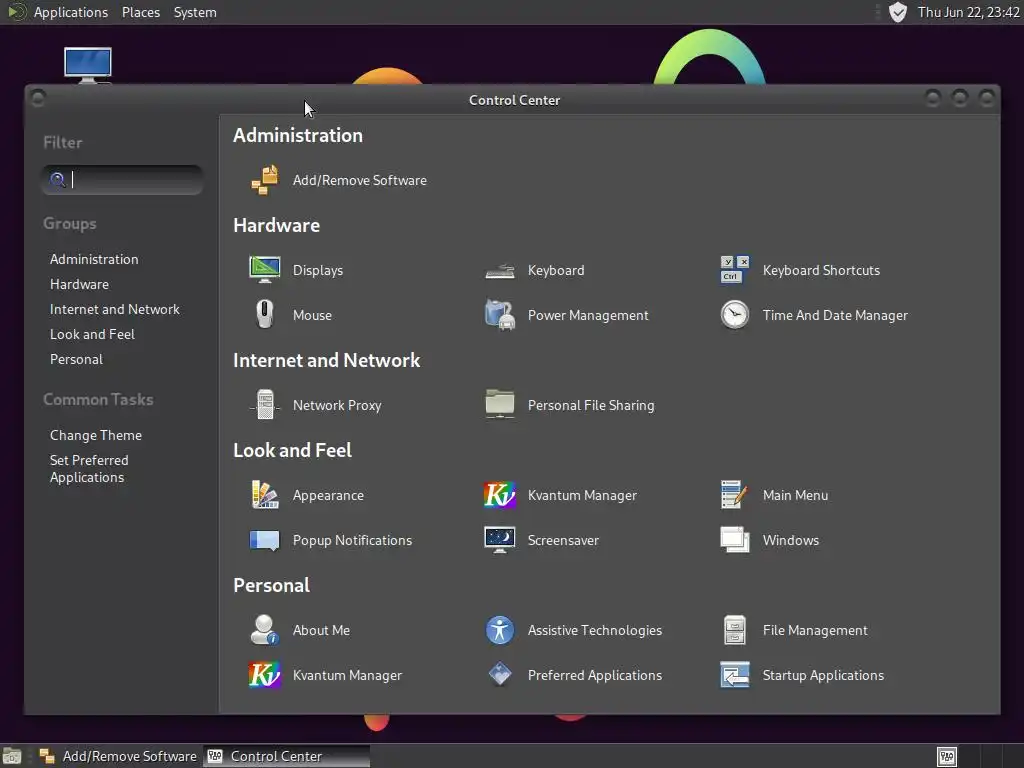
Task: Open the Appearance icon
Action: 264,495
